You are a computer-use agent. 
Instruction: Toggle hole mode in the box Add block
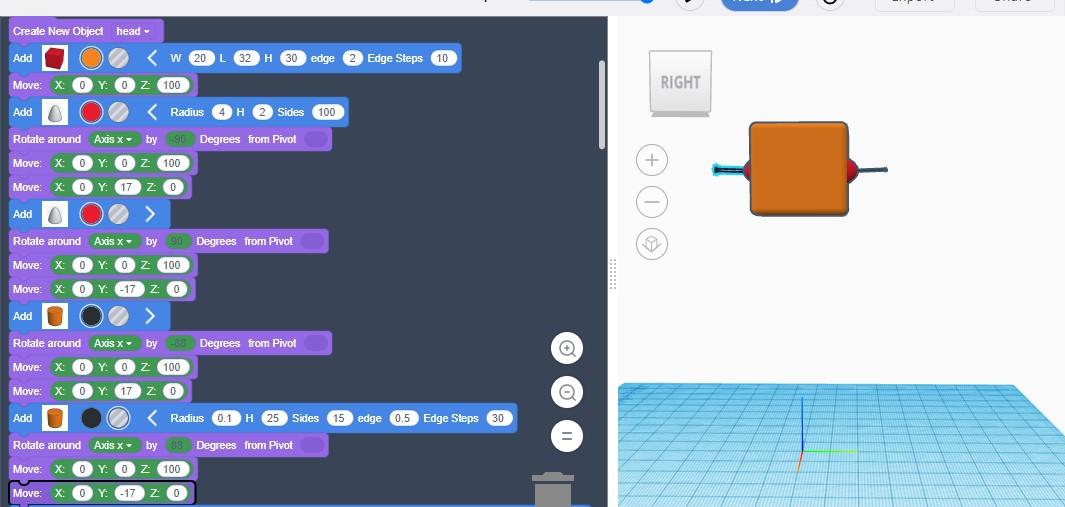[119, 58]
